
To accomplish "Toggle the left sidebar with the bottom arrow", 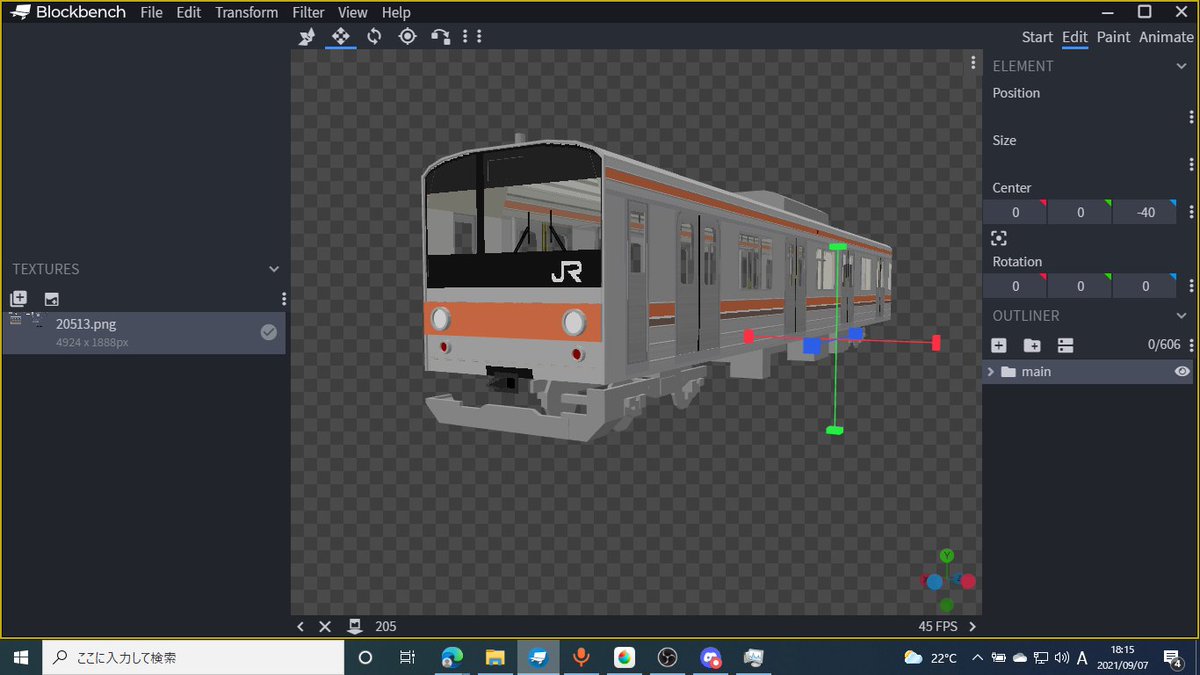I will [301, 626].
